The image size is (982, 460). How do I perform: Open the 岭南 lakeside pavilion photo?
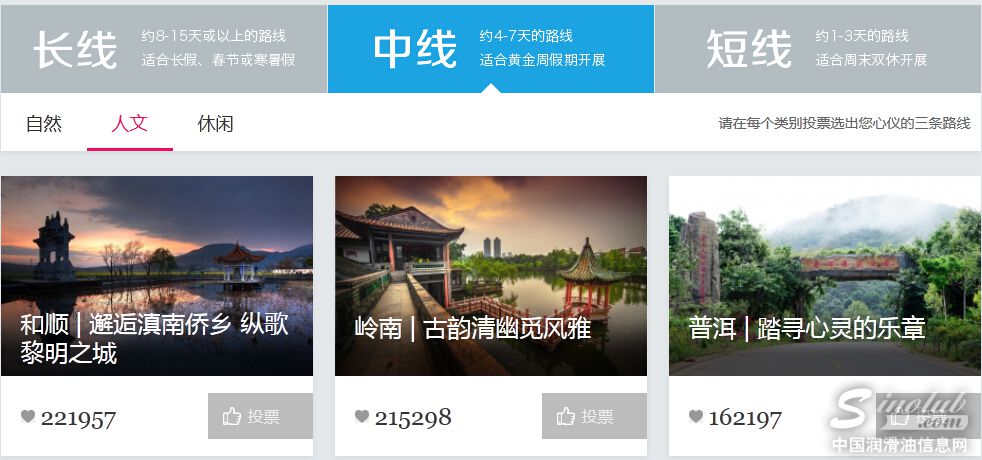[491, 275]
